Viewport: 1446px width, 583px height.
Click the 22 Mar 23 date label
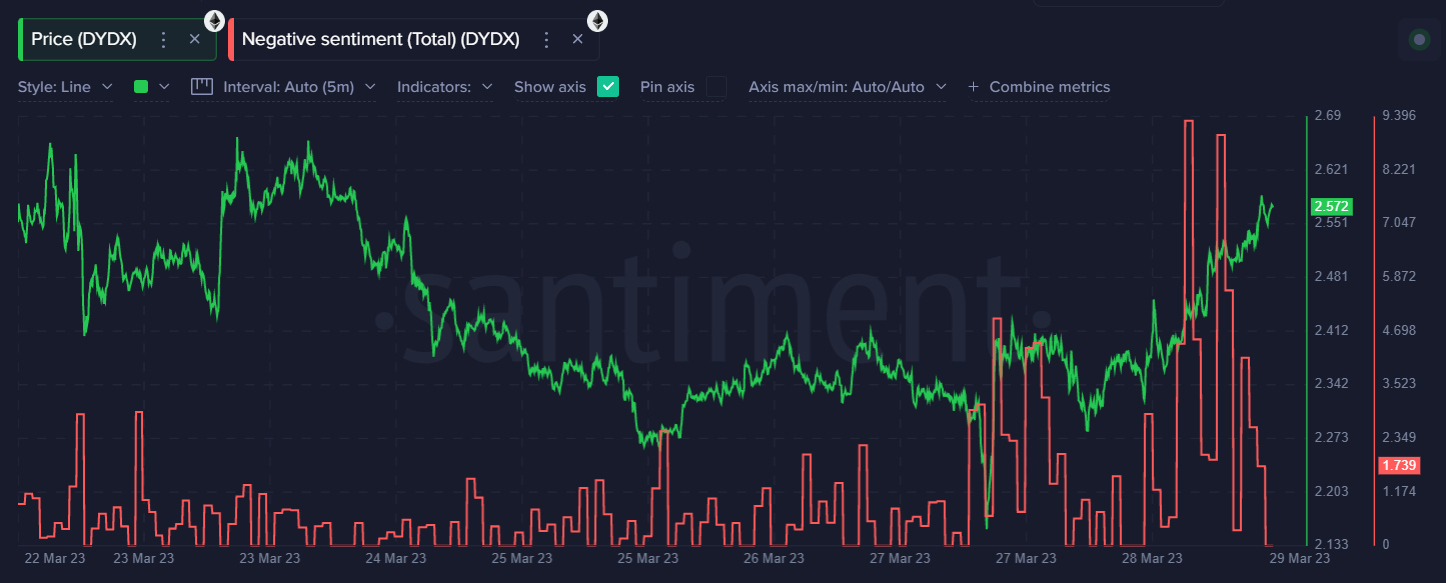[54, 559]
